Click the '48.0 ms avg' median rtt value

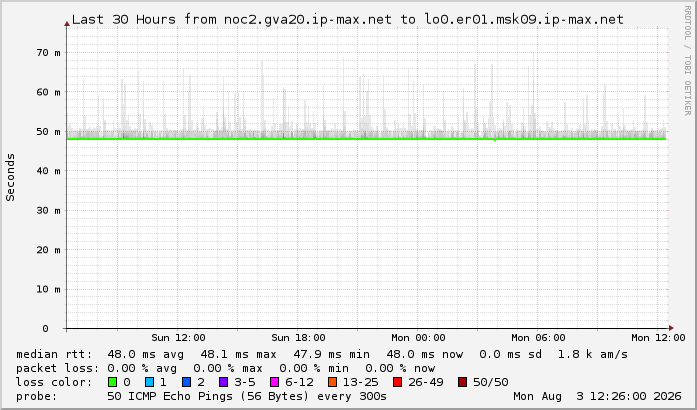145,354
